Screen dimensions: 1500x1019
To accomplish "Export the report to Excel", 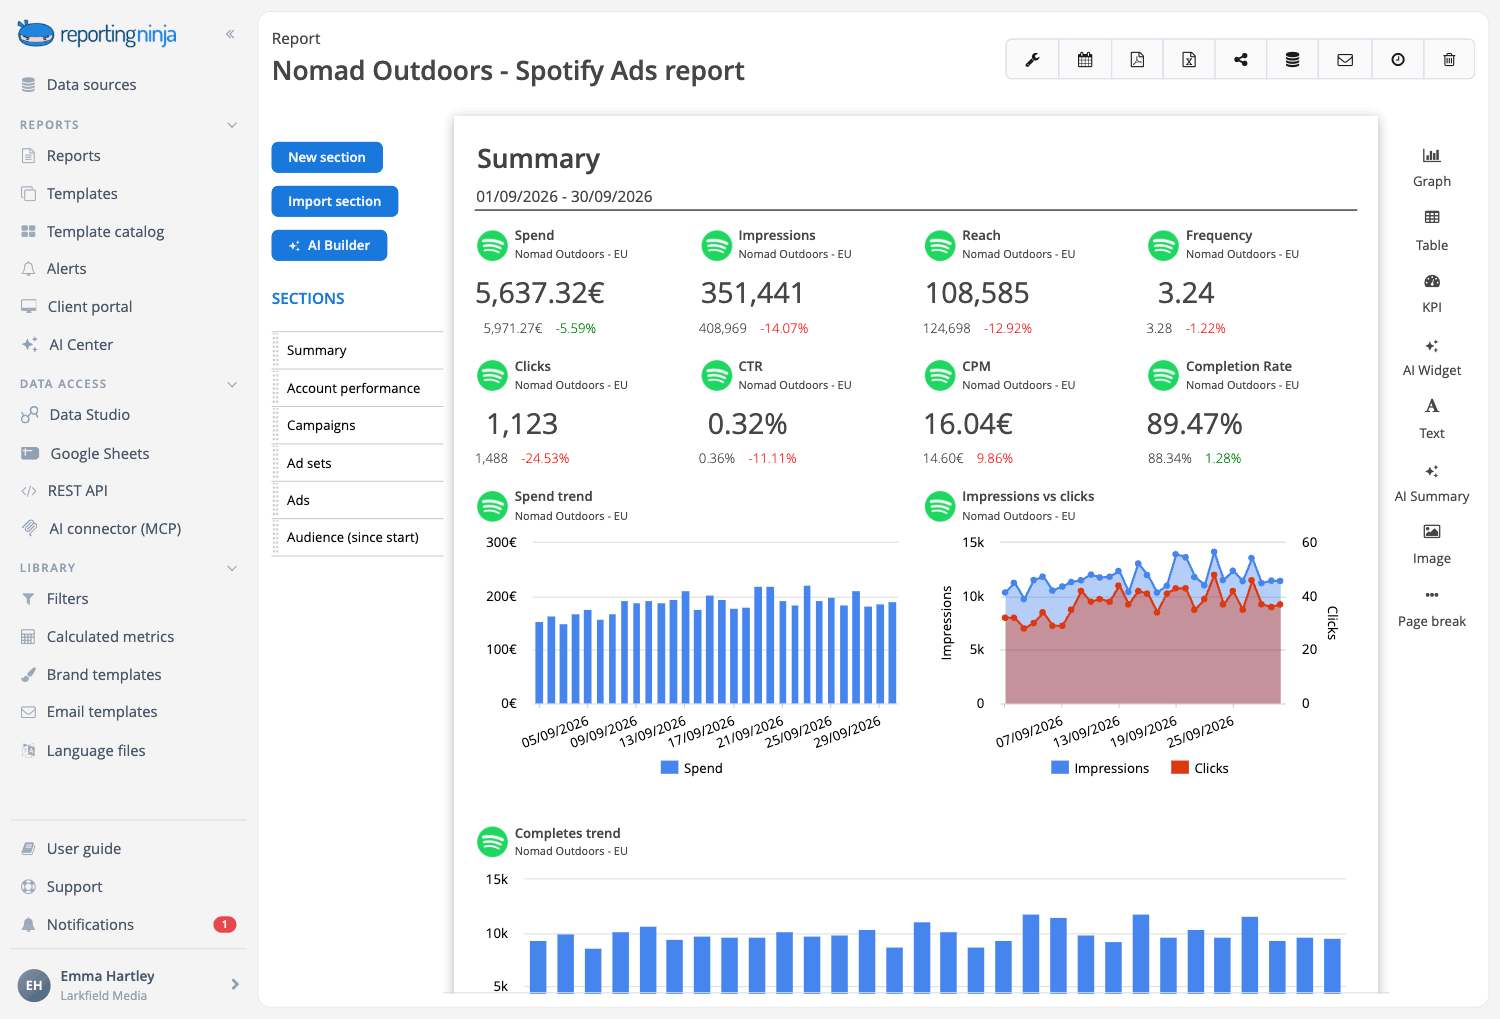I will [x=1189, y=60].
